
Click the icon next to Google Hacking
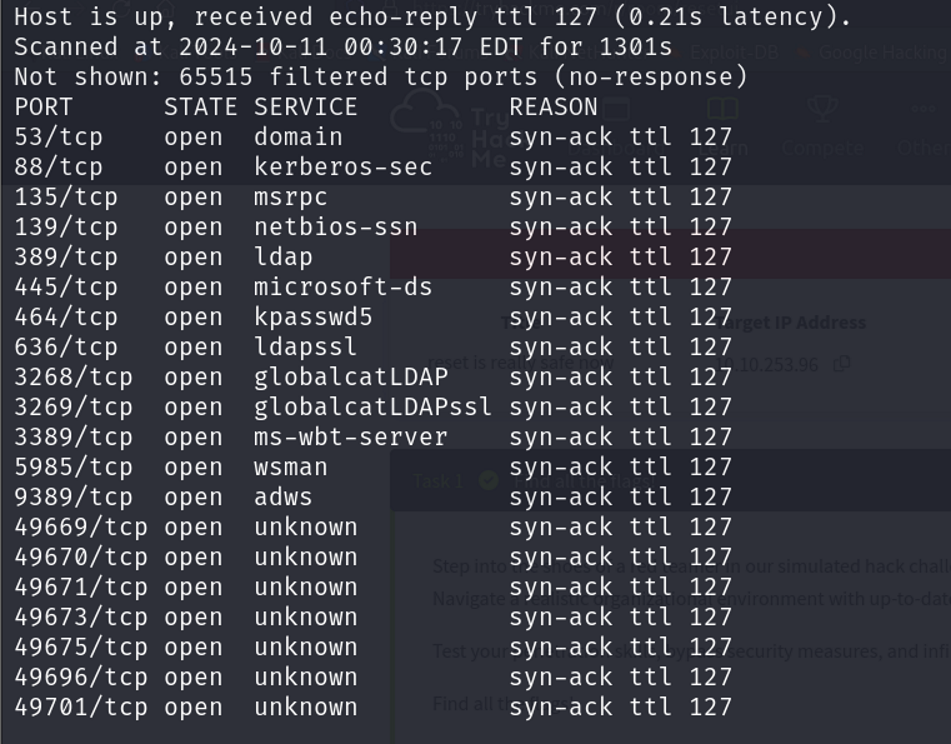click(x=803, y=52)
